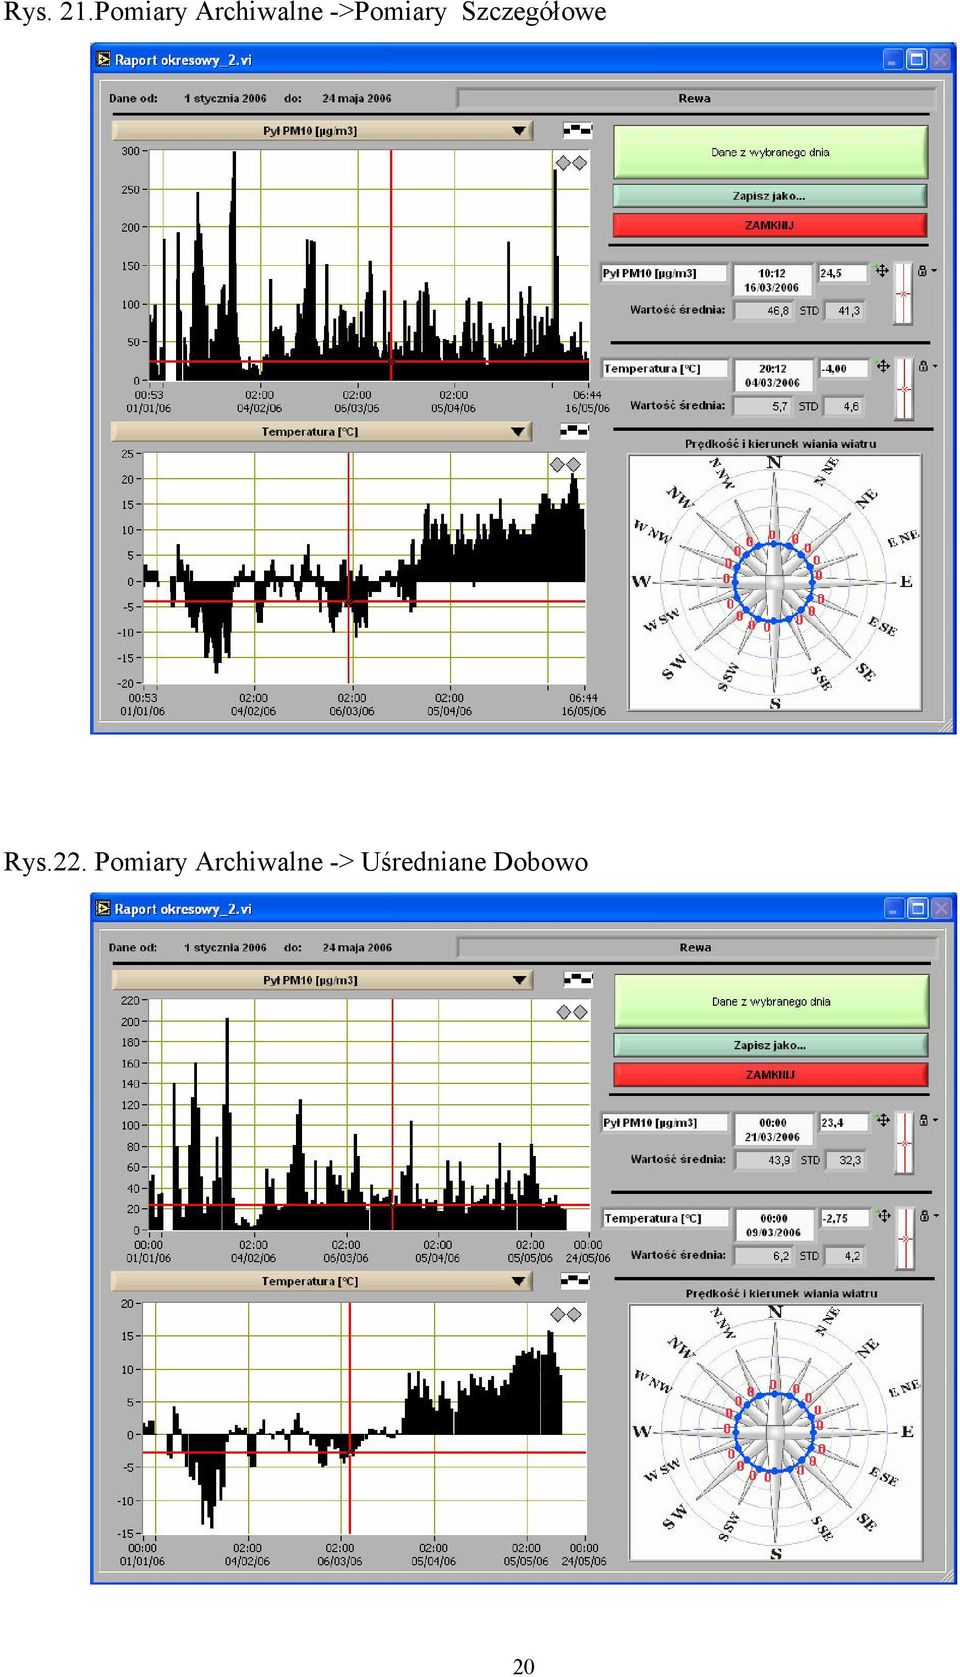Click cursor time '20:12 04/03/2006' field
960x1677 pixels.
point(772,376)
